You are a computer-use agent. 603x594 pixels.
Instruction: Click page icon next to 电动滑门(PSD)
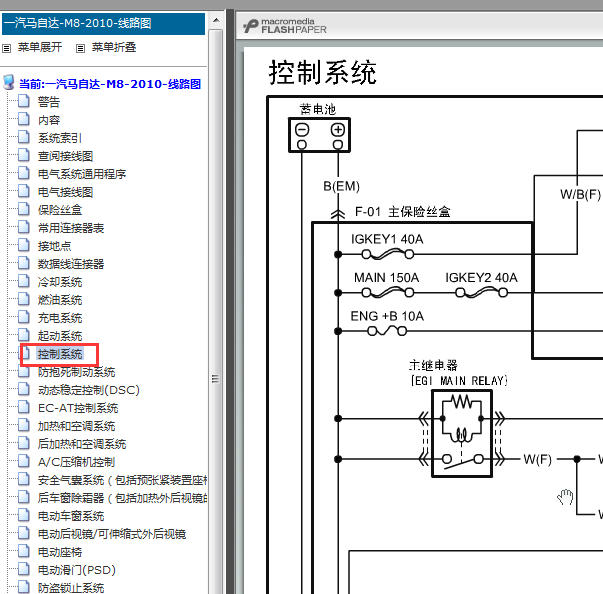pyautogui.click(x=24, y=569)
